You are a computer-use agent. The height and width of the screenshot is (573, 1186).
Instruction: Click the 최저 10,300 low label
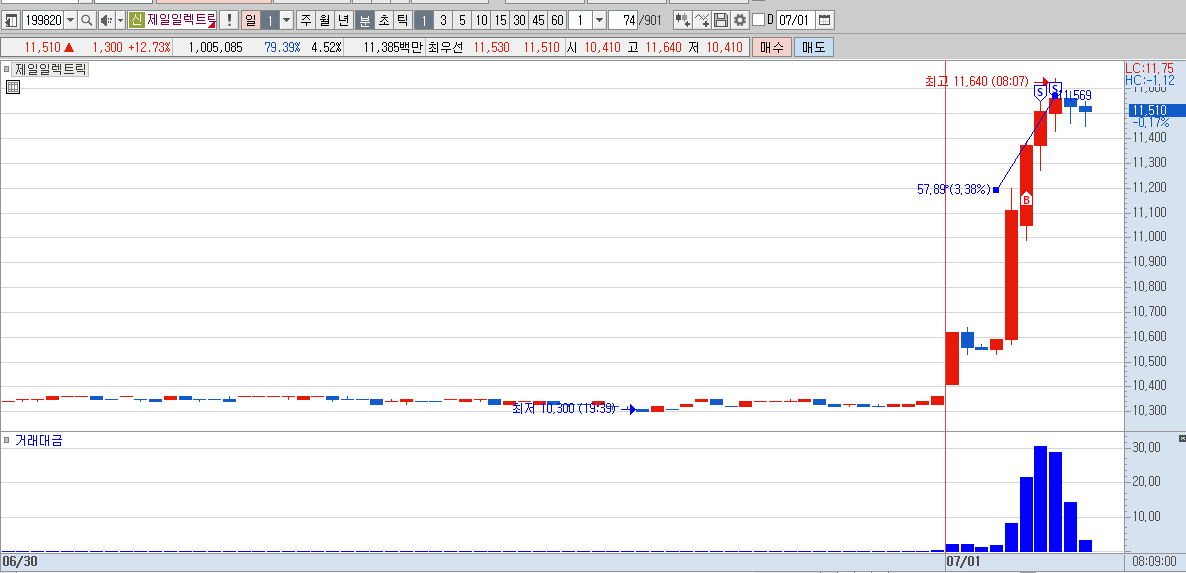[564, 408]
